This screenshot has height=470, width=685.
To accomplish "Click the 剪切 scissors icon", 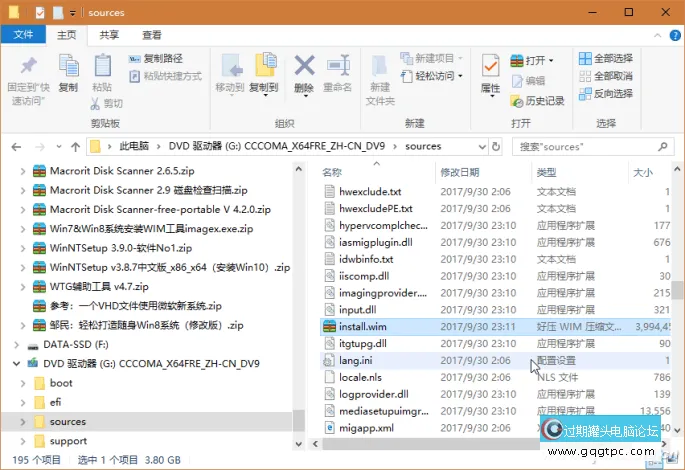I will click(x=95, y=104).
